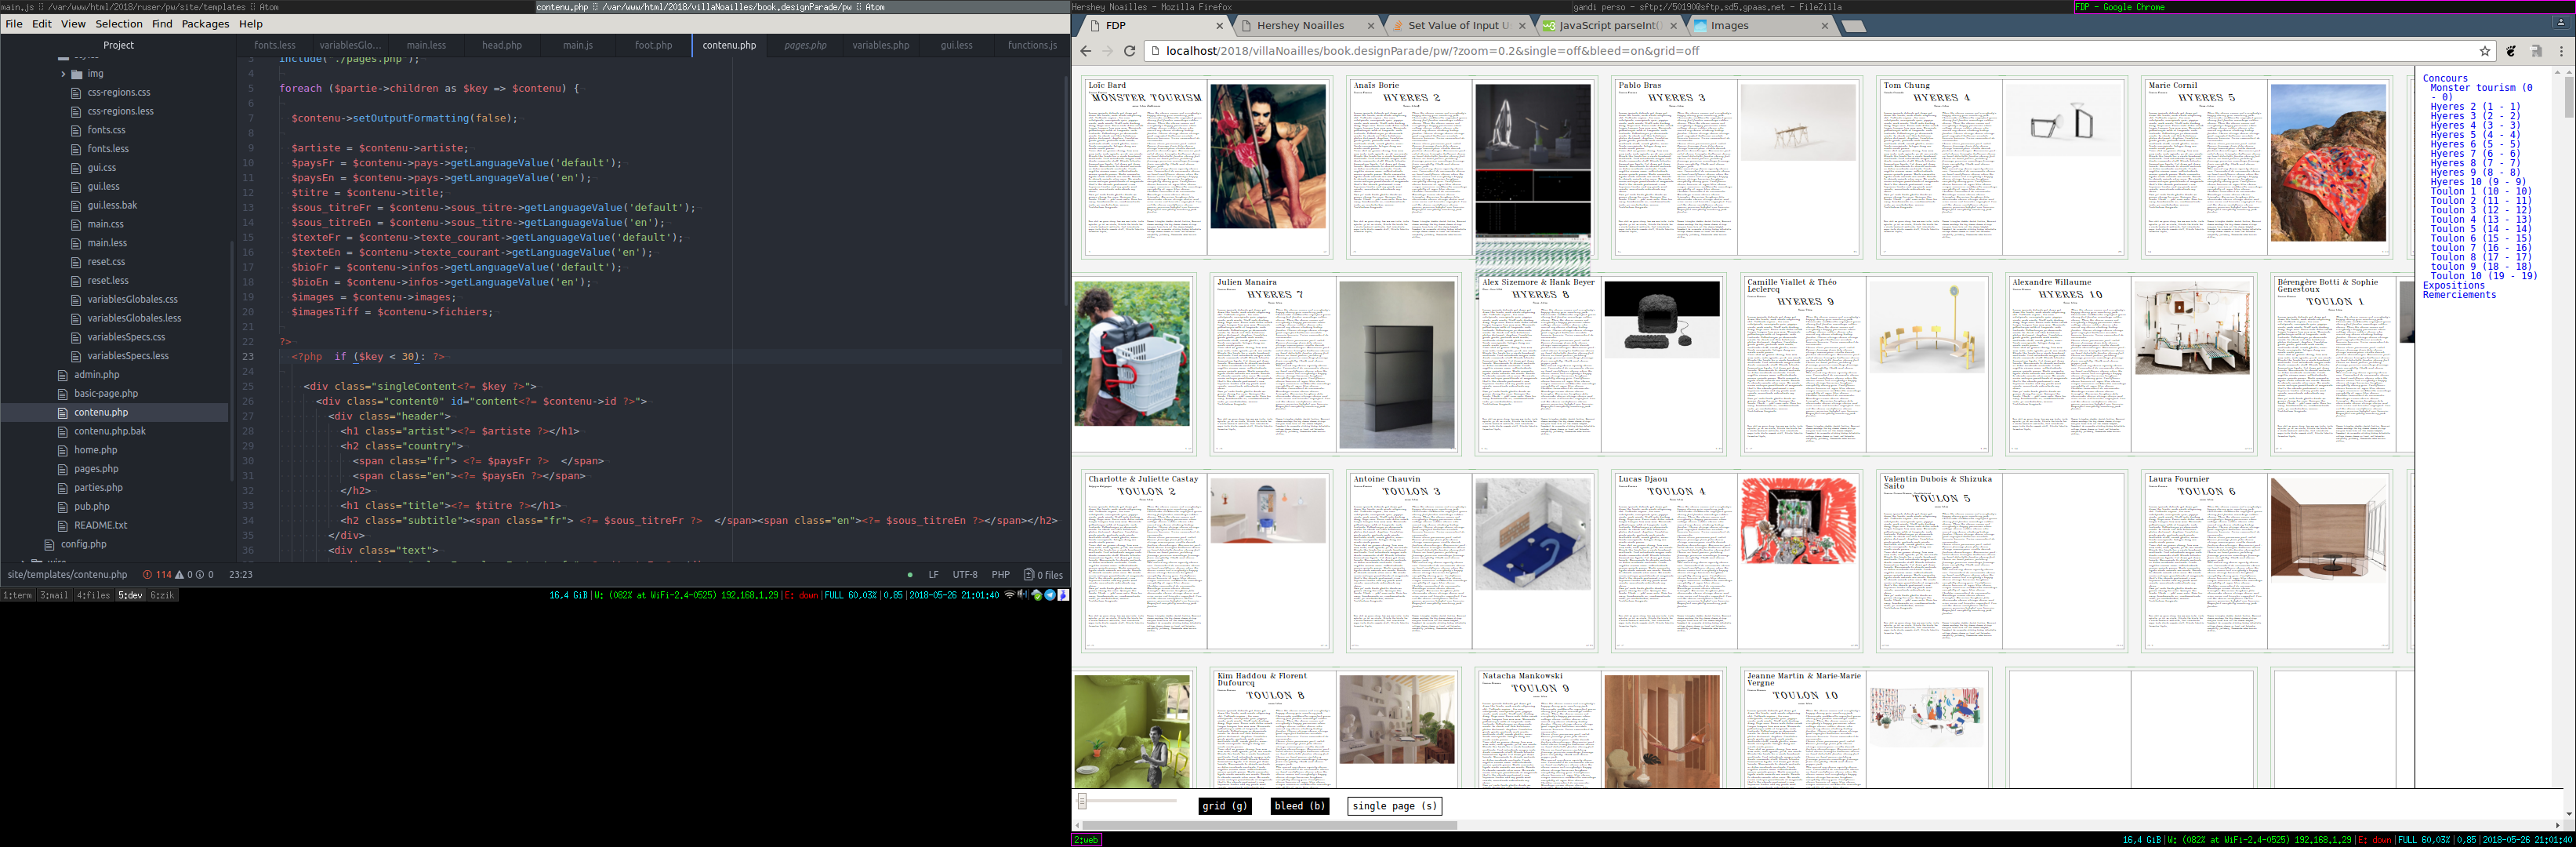Reload the localhost page
Image resolution: width=2576 pixels, height=847 pixels.
coord(1129,51)
